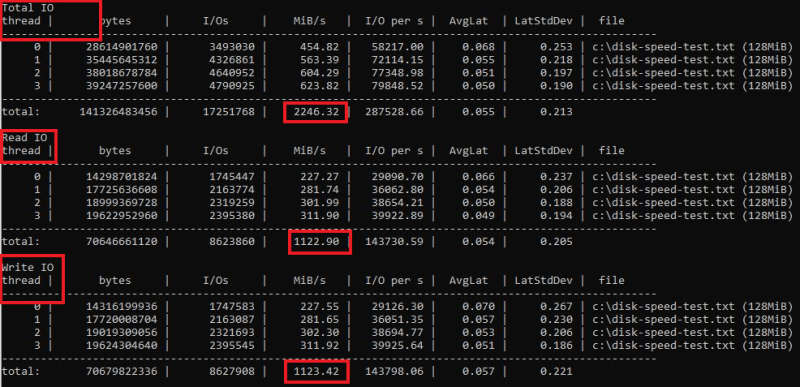Click Read IO total I/Os 8623860
The width and height of the screenshot is (800, 387).
[231, 242]
